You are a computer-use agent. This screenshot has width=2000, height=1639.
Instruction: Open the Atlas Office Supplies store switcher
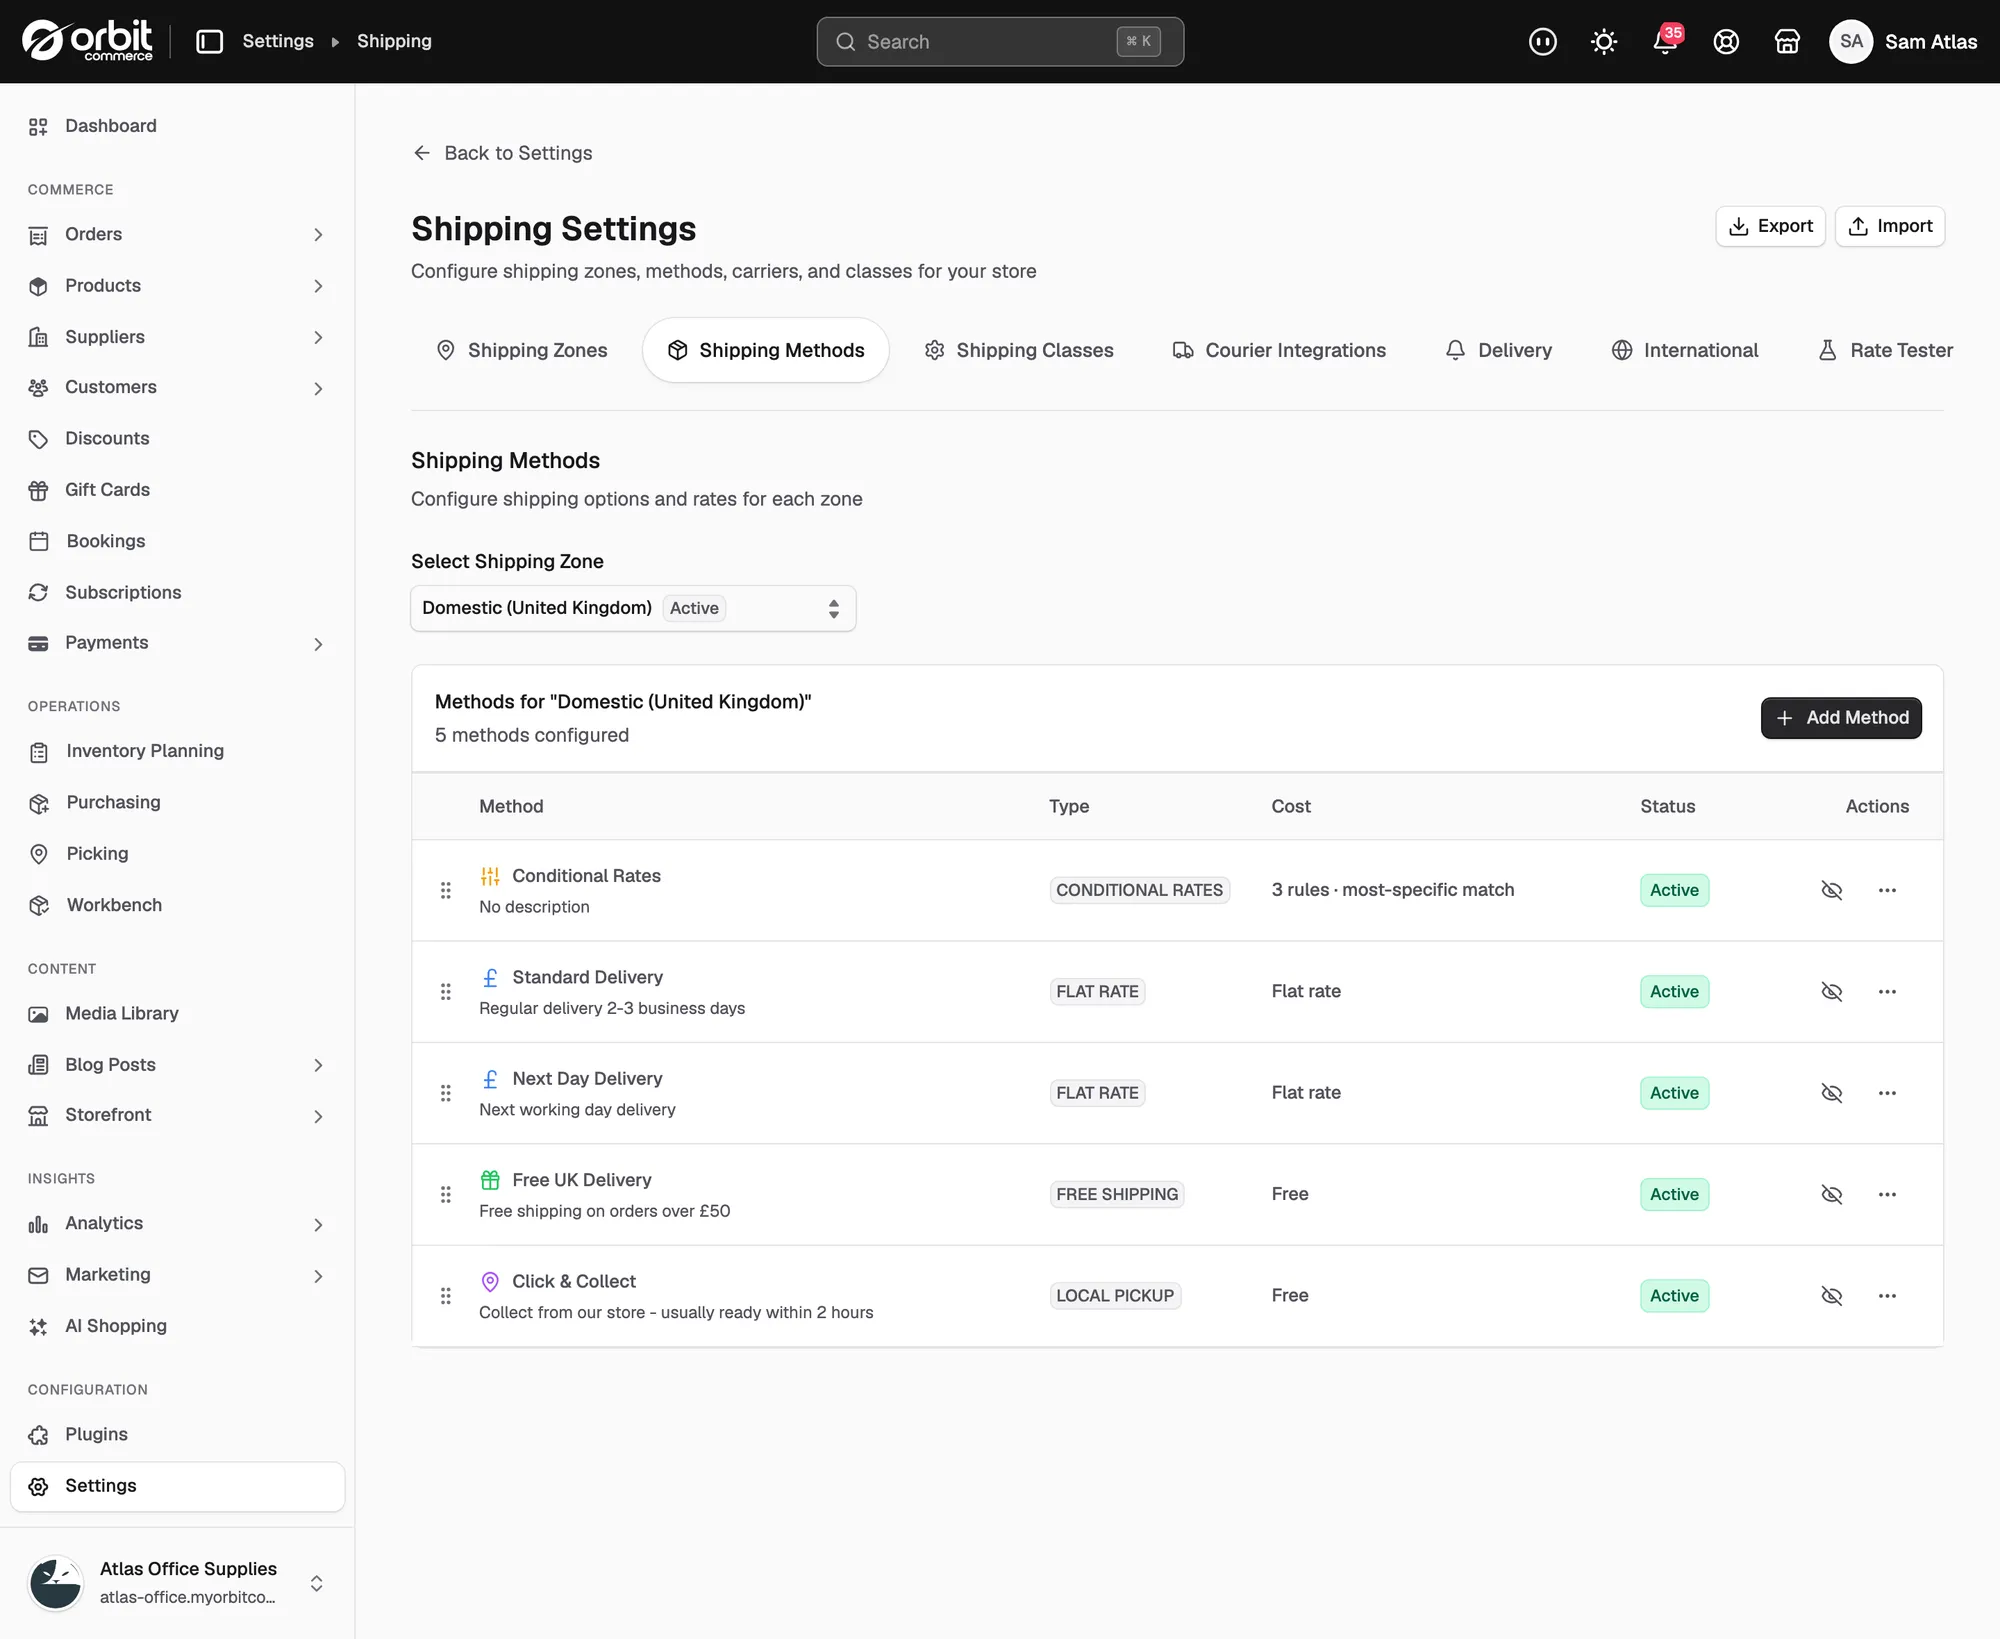tap(177, 1583)
